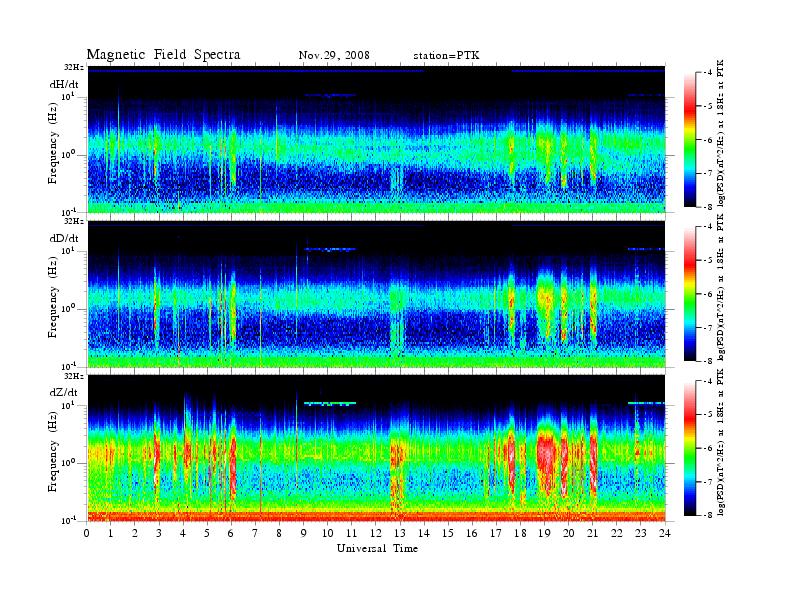792x612 pixels.
Task: Click the cyan 10 Hz line in dZ/dt near hour 10
Action: click(330, 403)
